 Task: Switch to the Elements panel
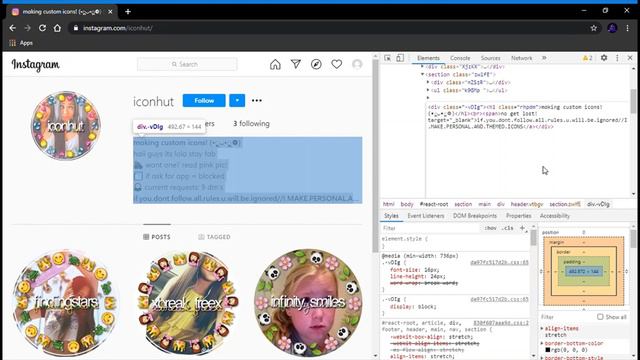pyautogui.click(x=428, y=58)
